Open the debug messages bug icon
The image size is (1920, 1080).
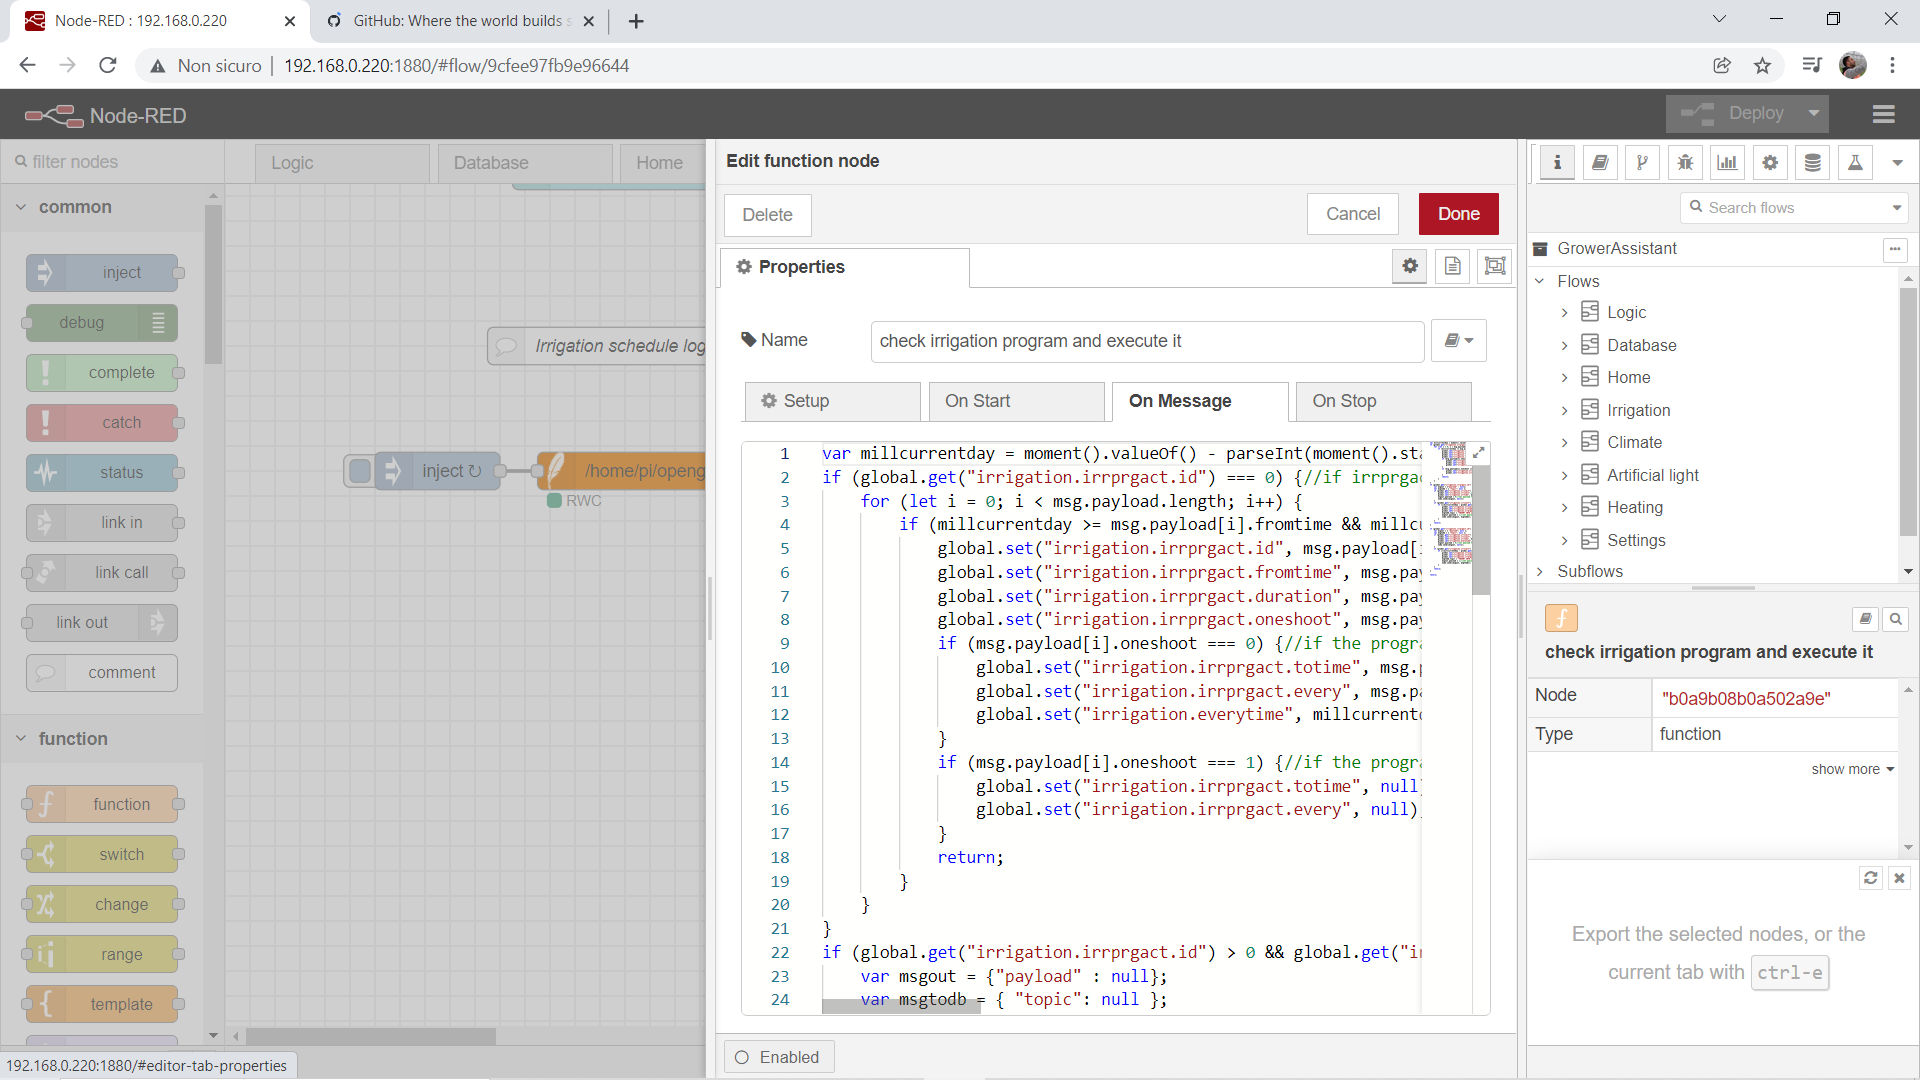click(1685, 162)
